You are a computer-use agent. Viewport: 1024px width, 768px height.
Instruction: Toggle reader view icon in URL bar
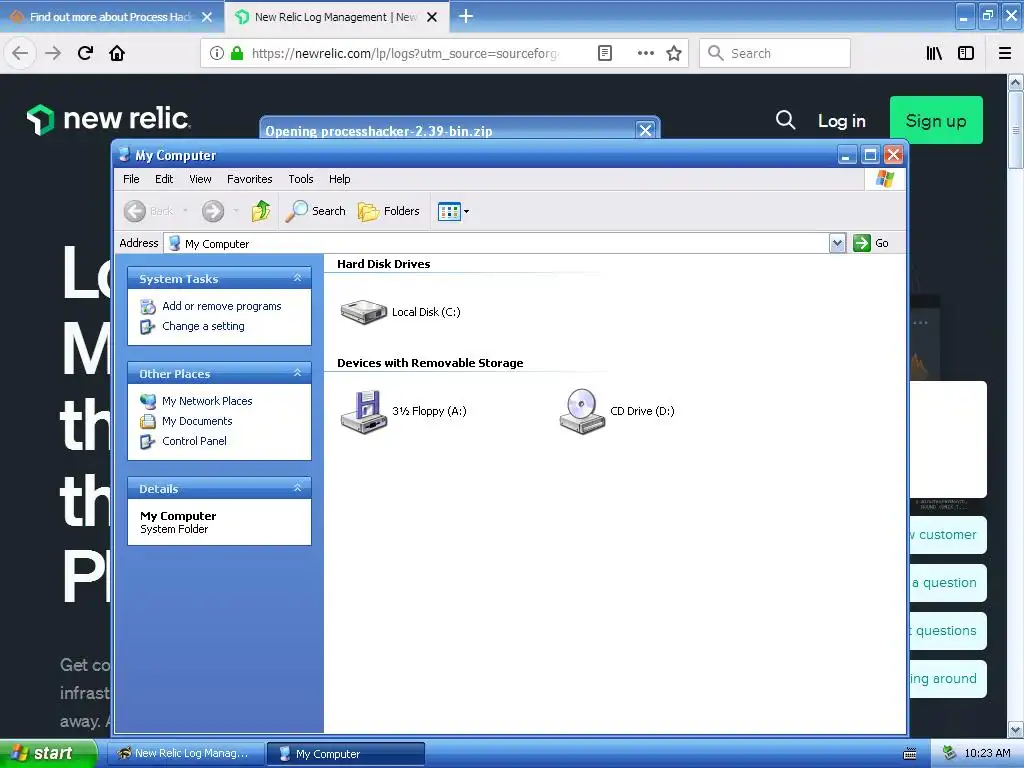[x=605, y=53]
